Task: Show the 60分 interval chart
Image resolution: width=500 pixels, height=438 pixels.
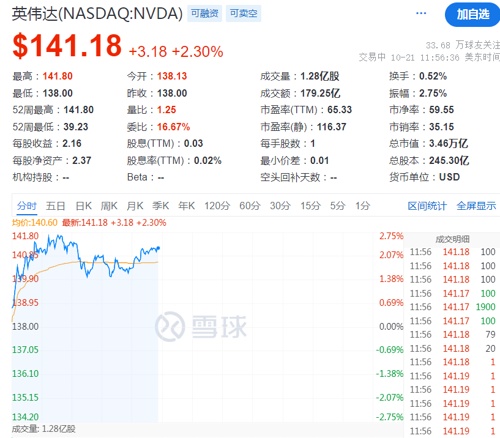Action: click(x=250, y=206)
